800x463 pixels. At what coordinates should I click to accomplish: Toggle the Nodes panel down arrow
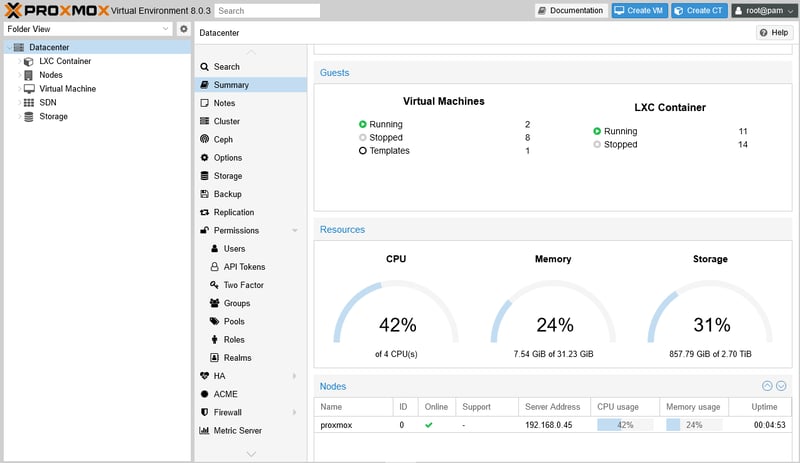781,386
